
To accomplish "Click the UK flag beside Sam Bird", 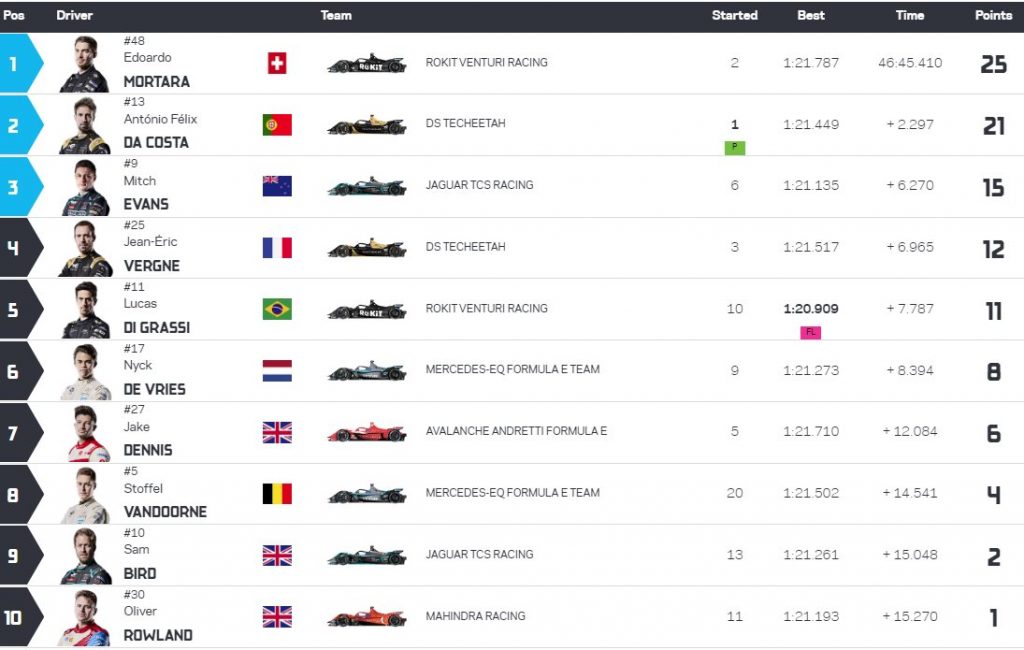I will click(x=277, y=555).
